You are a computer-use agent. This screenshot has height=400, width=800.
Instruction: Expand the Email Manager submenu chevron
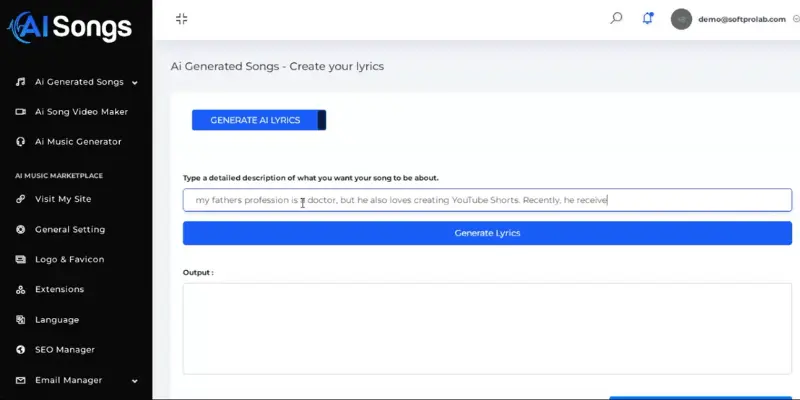tap(135, 381)
